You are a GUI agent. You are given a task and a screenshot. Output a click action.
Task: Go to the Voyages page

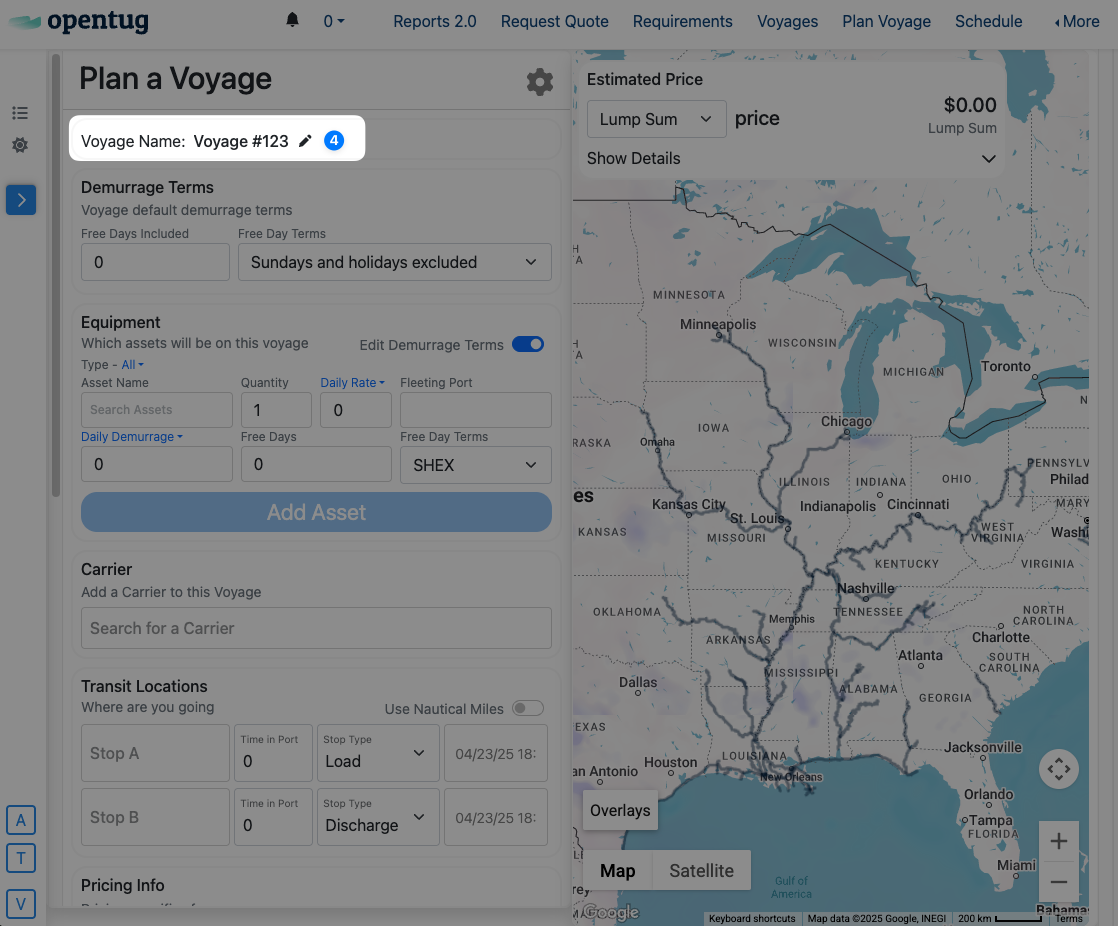787,21
